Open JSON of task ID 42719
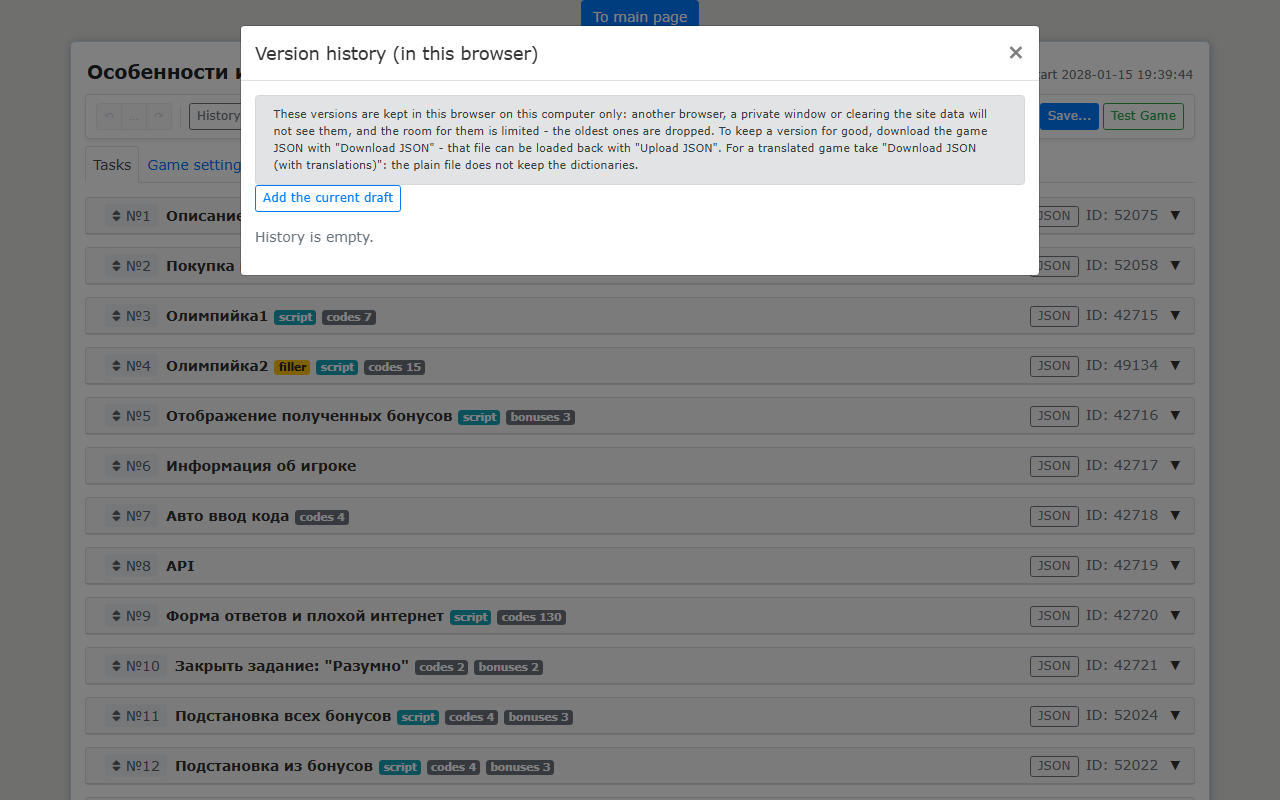 click(x=1054, y=566)
